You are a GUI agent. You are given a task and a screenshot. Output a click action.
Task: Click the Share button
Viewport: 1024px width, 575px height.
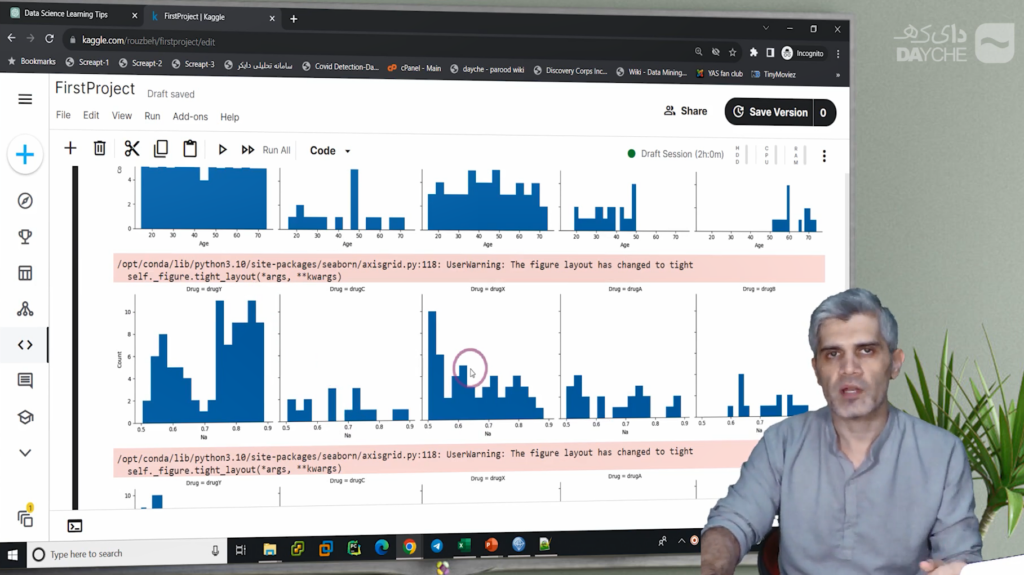pos(686,111)
